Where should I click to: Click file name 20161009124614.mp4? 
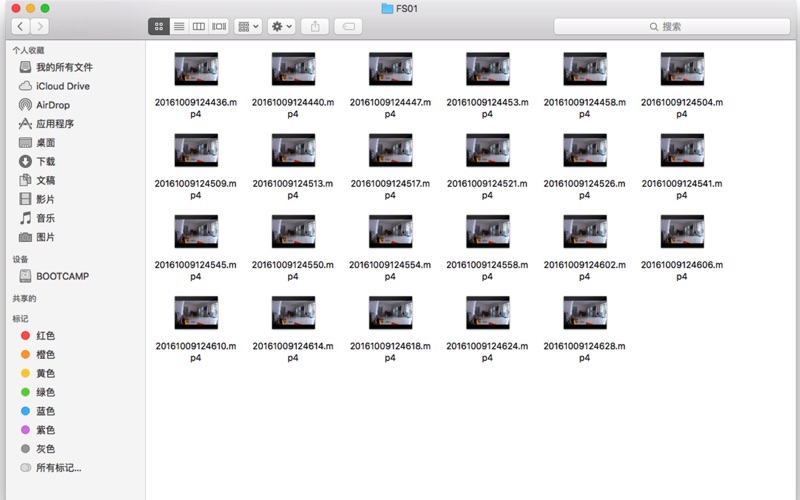(293, 352)
